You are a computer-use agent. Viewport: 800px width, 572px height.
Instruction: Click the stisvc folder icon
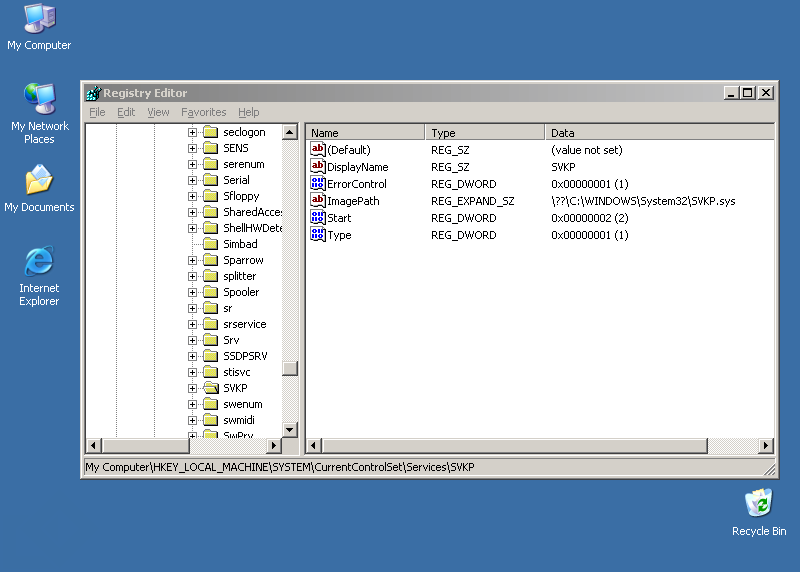(x=211, y=372)
